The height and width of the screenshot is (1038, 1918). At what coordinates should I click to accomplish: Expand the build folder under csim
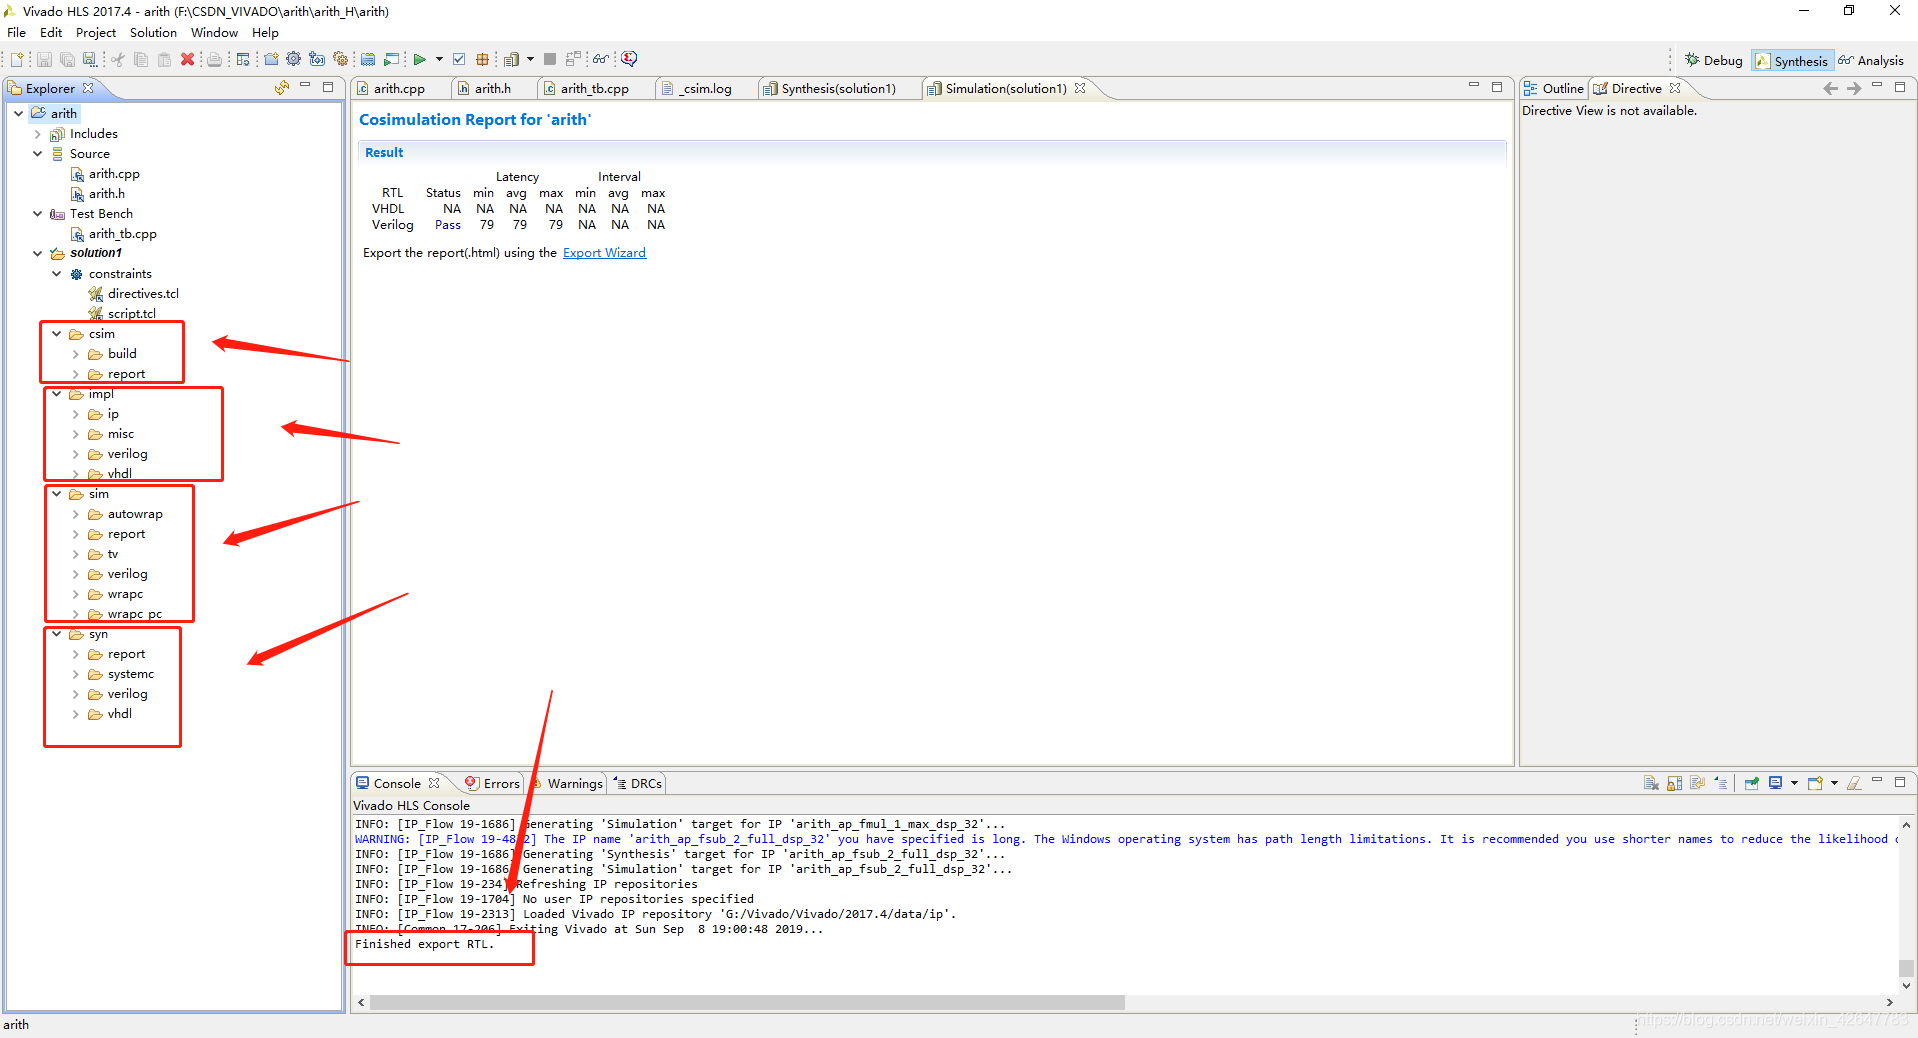coord(76,354)
